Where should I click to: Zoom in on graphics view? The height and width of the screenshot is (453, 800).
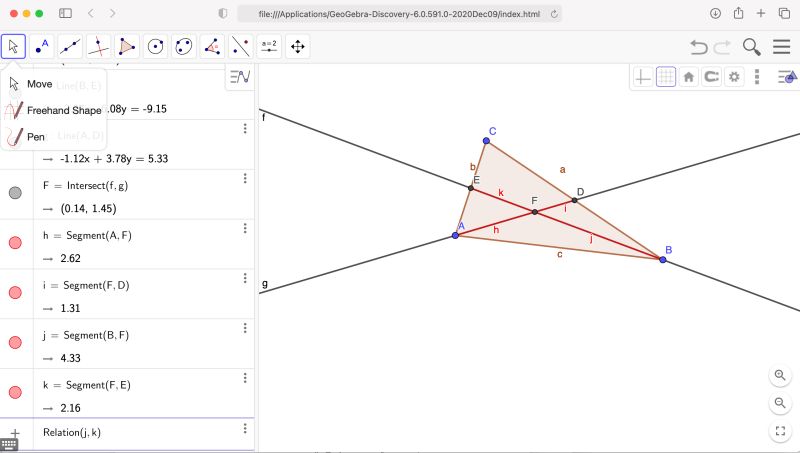coord(780,375)
